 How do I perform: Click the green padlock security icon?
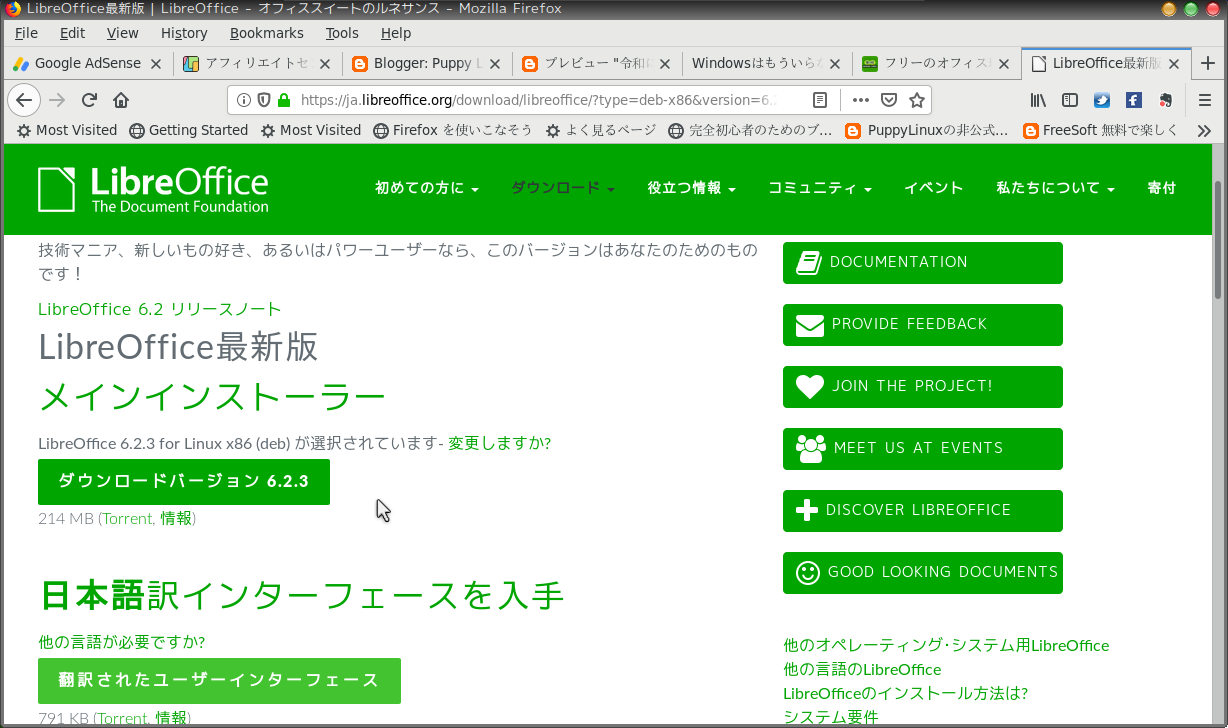coord(284,100)
